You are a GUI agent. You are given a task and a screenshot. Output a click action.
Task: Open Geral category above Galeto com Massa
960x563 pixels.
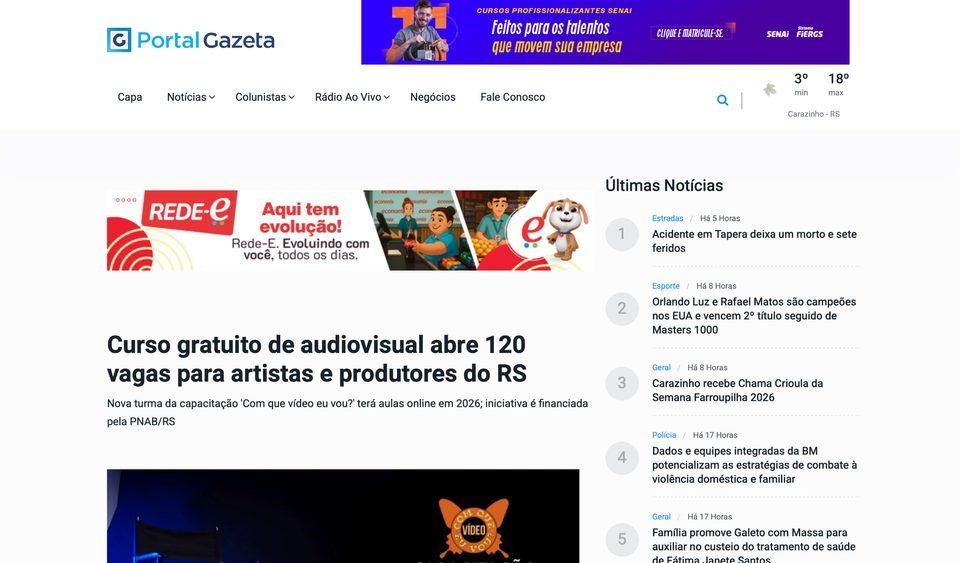click(661, 517)
